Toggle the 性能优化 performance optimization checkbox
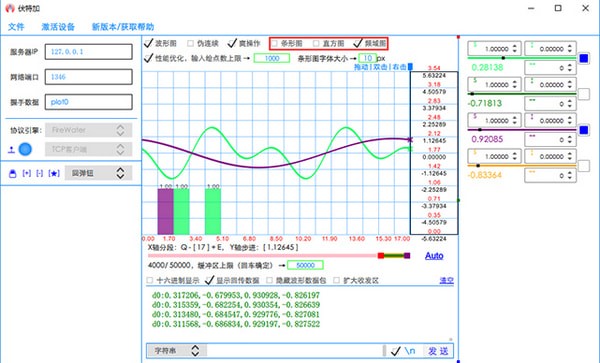Screen dimensions: 600x363 148,58
